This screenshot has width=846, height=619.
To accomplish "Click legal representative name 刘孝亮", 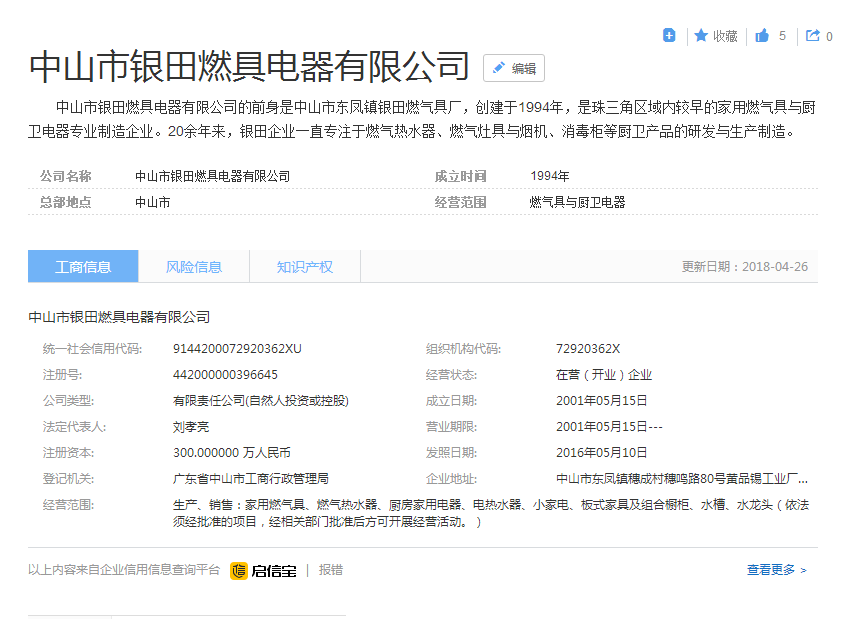I will [192, 427].
